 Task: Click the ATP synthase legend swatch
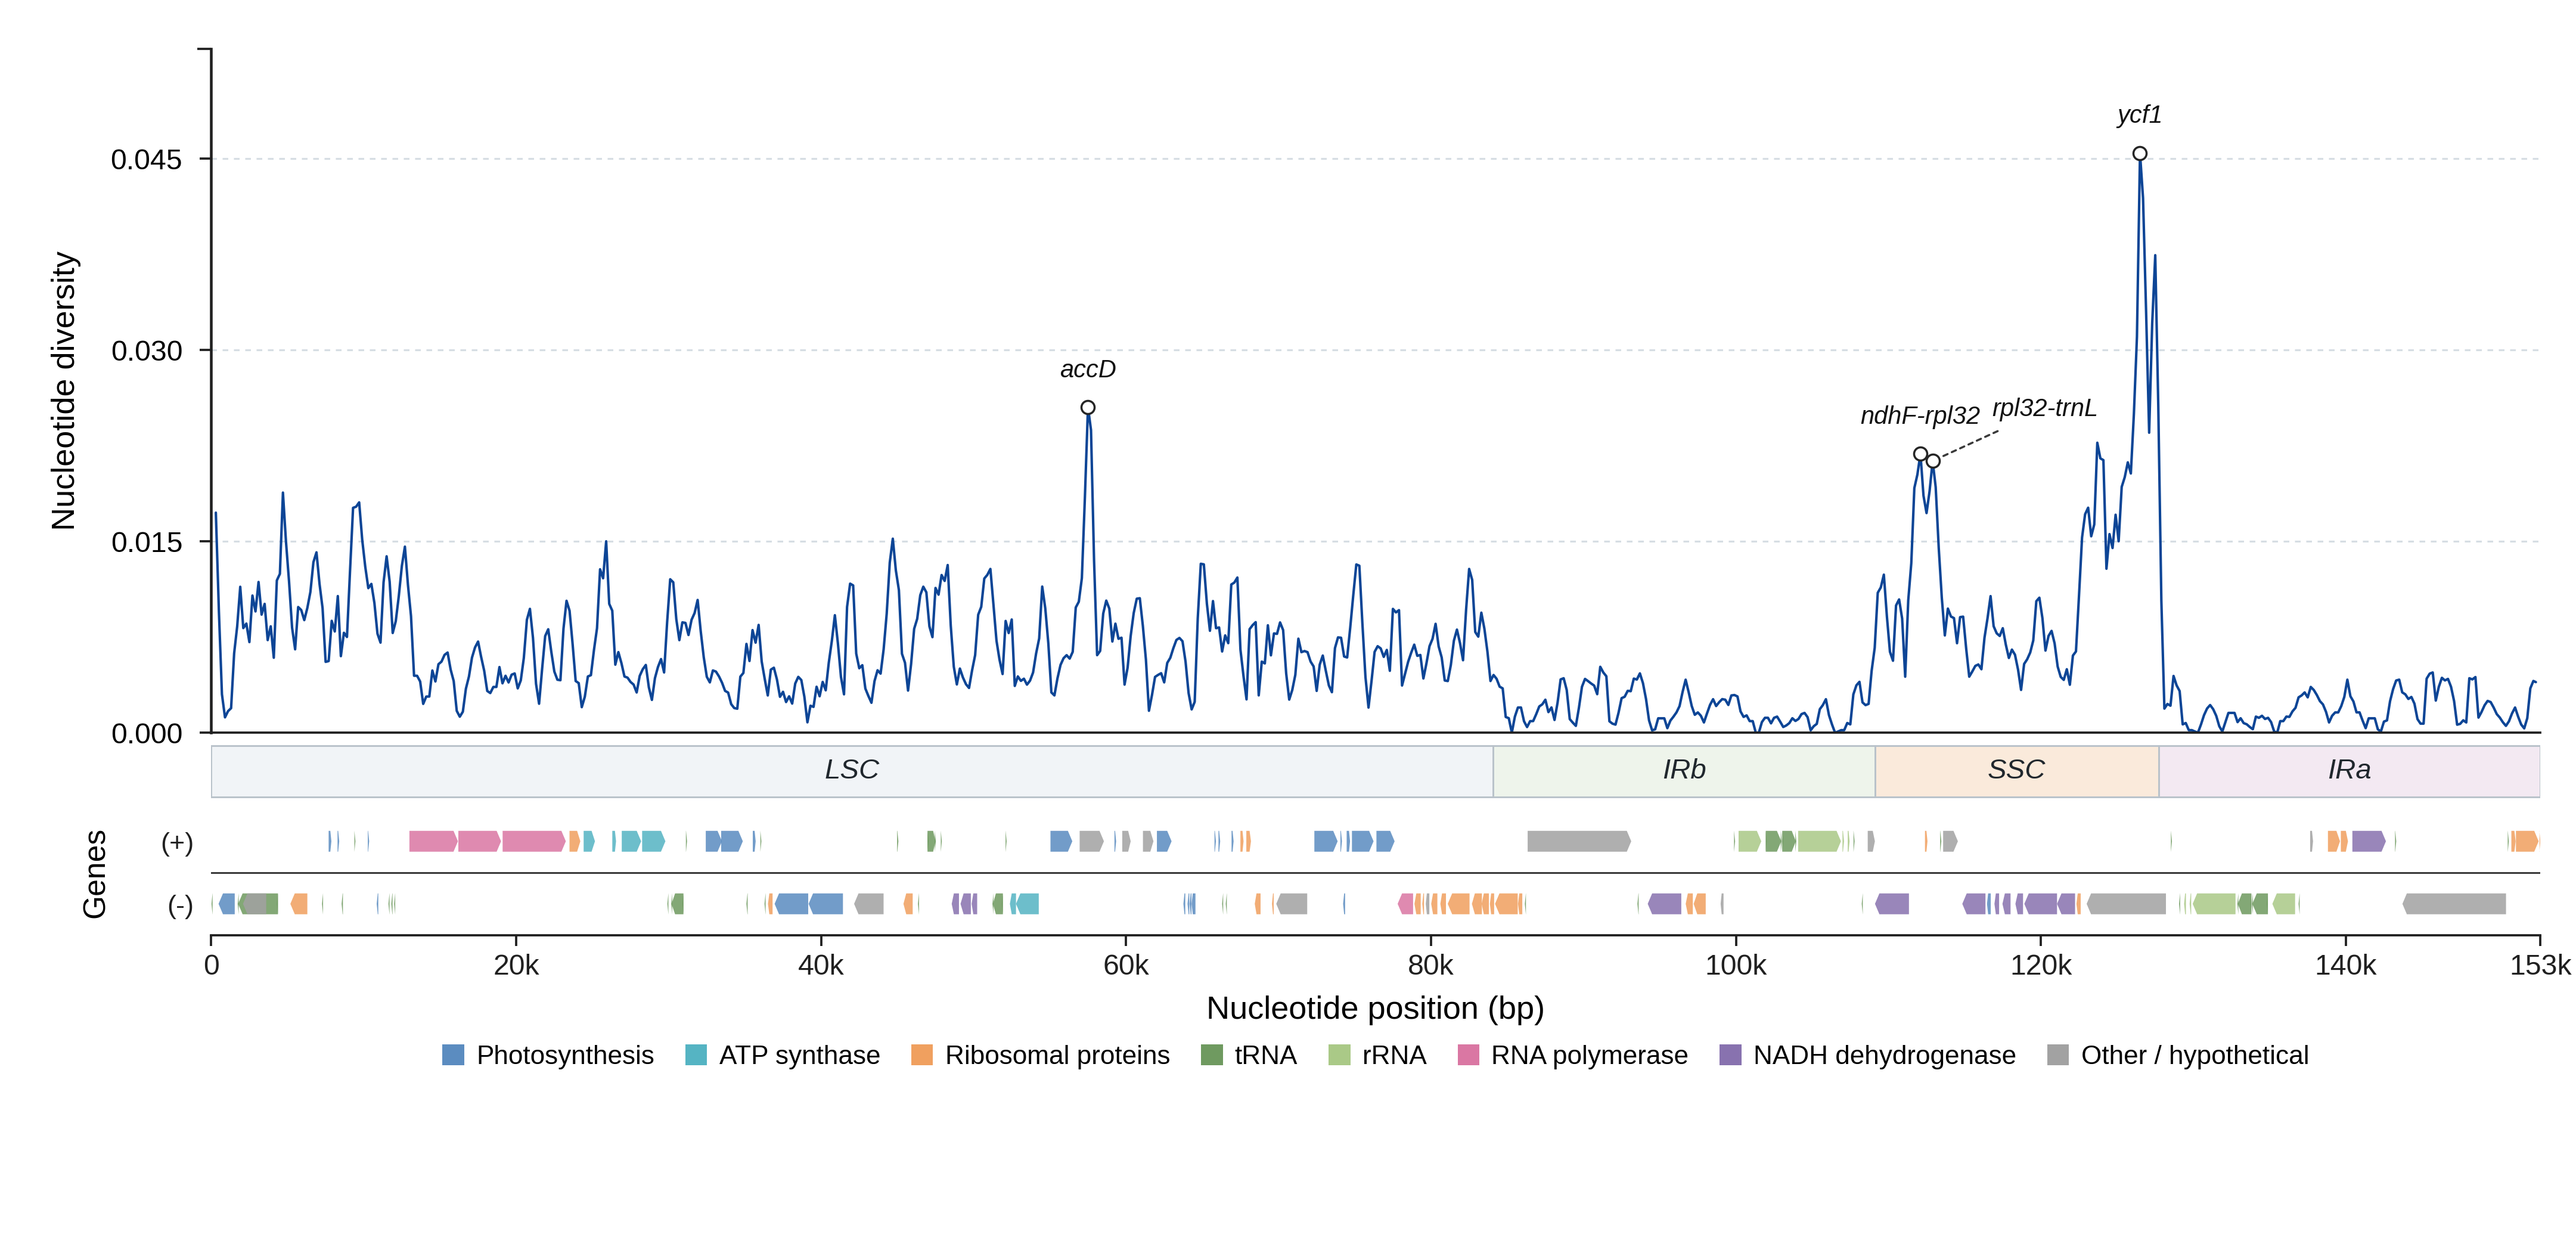696,1055
